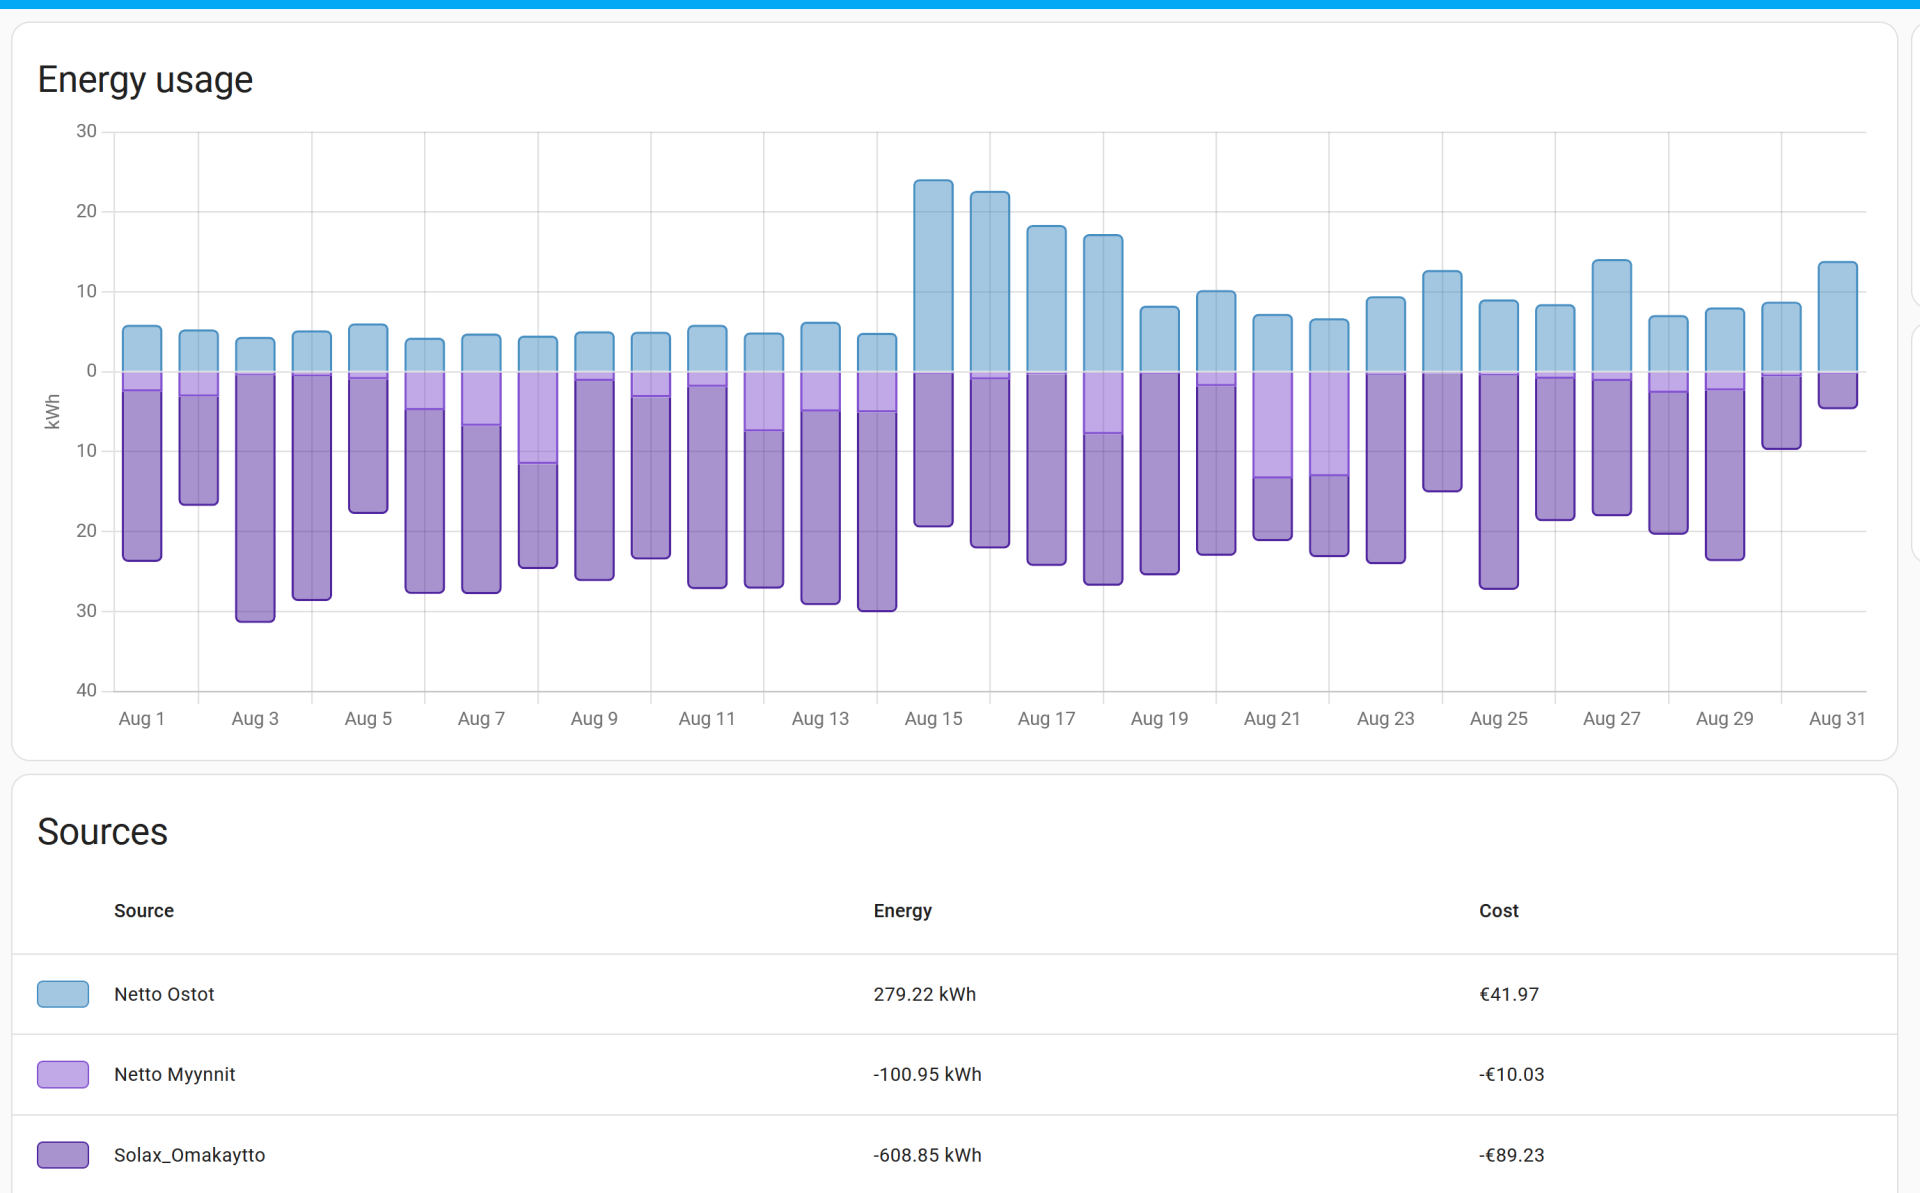The image size is (1920, 1193).
Task: Click the 279.22 kWh energy value
Action: pyautogui.click(x=924, y=994)
